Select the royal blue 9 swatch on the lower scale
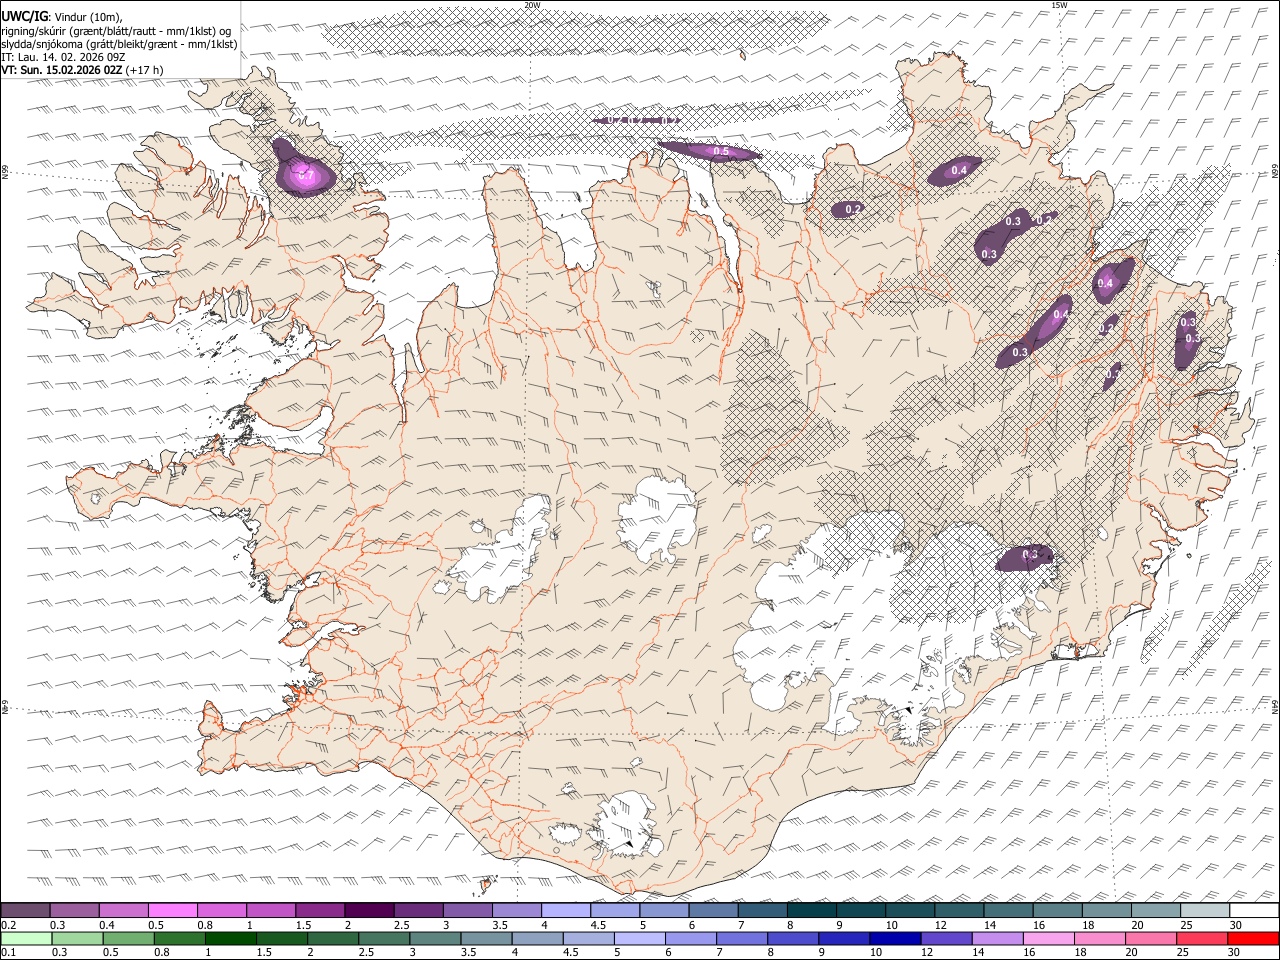The image size is (1280, 960). click(843, 939)
